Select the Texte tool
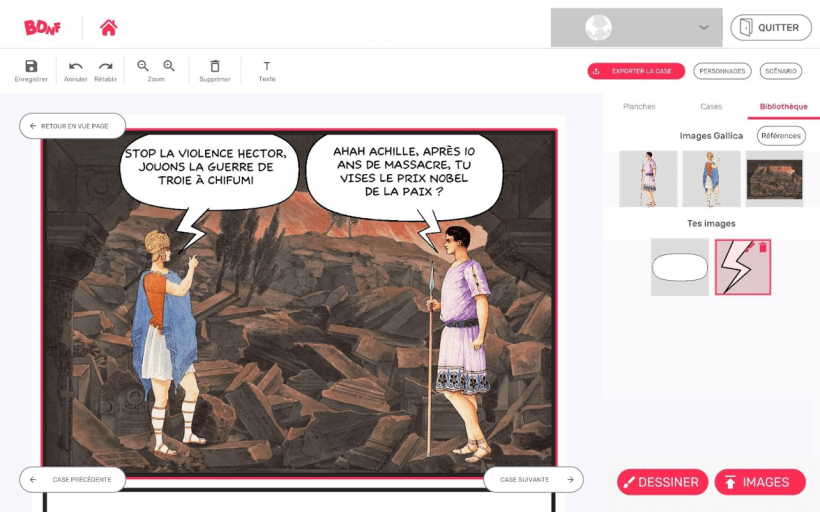820x512 pixels. click(x=267, y=67)
